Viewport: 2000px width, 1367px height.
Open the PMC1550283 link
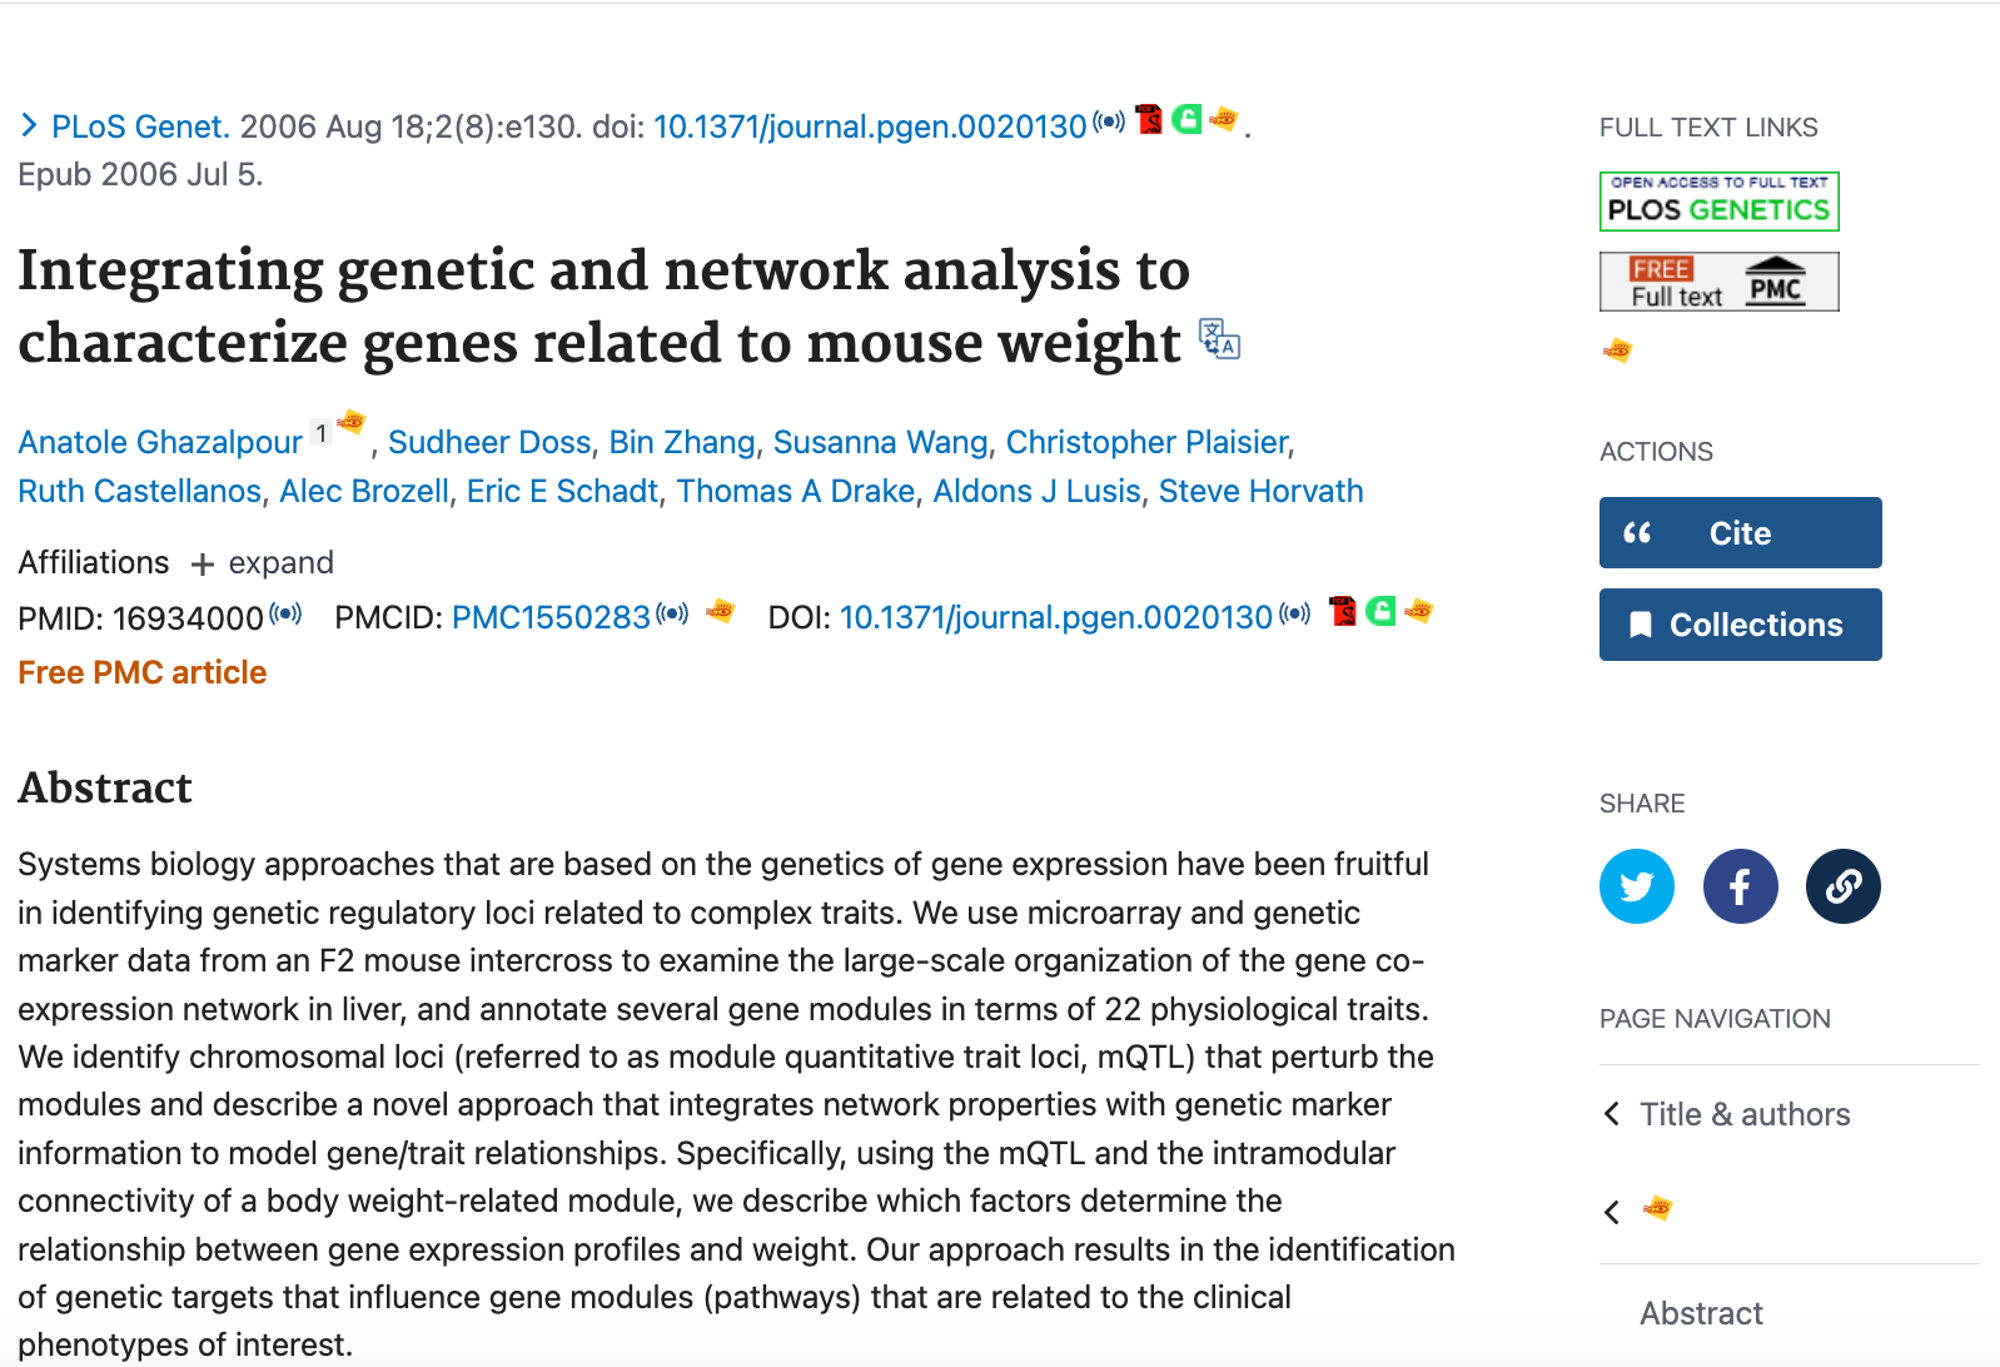pyautogui.click(x=551, y=618)
